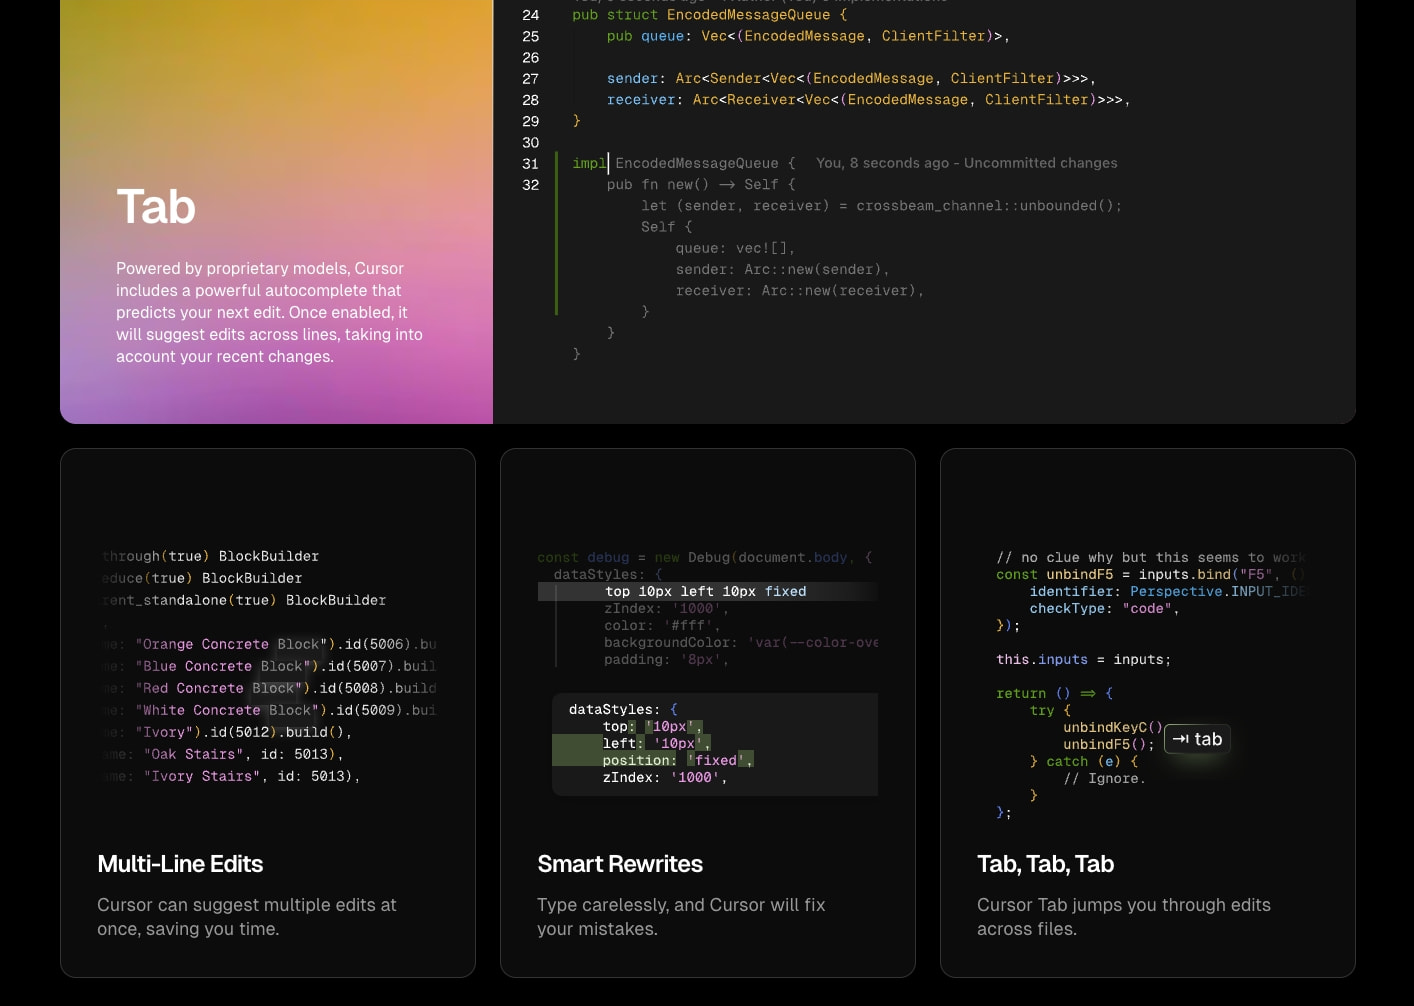Click the "checkType: "code"" line
The width and height of the screenshot is (1414, 1006).
[1104, 609]
